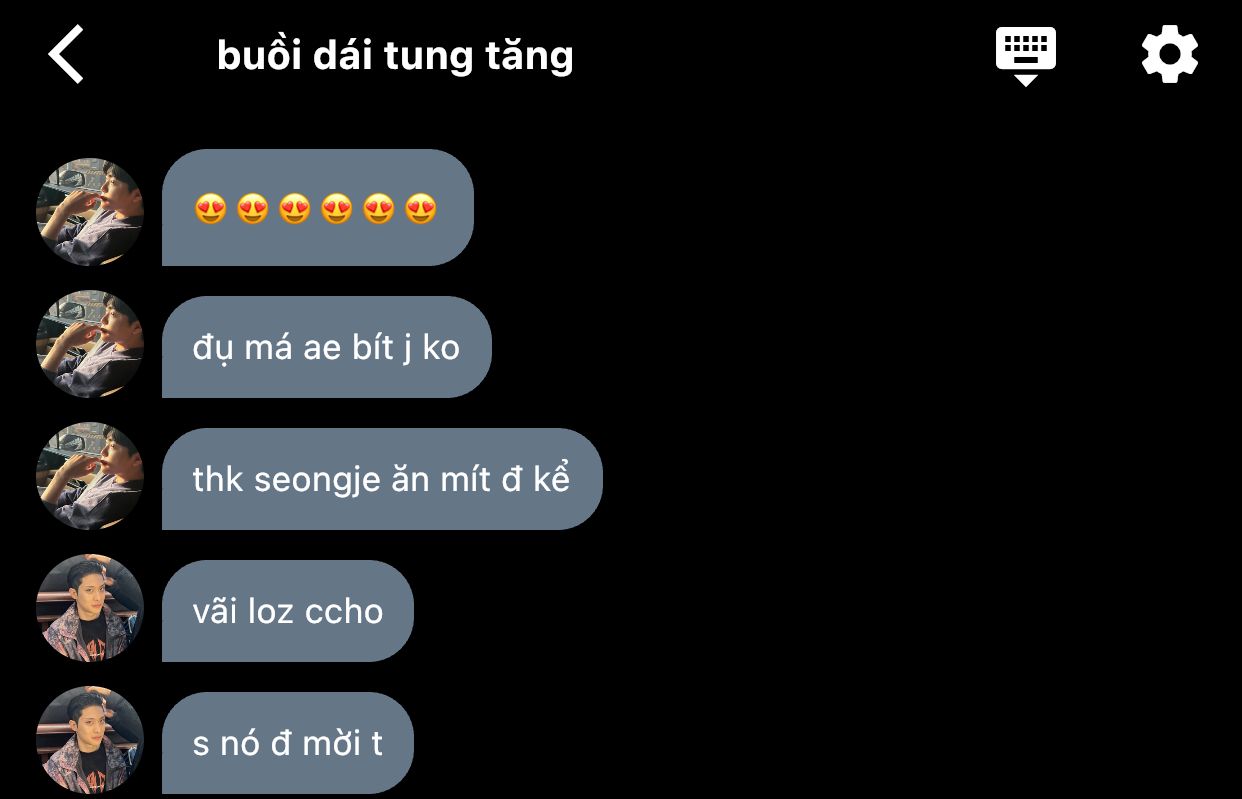Click the word "seongje" in the message
Image resolution: width=1242 pixels, height=799 pixels.
pos(317,480)
